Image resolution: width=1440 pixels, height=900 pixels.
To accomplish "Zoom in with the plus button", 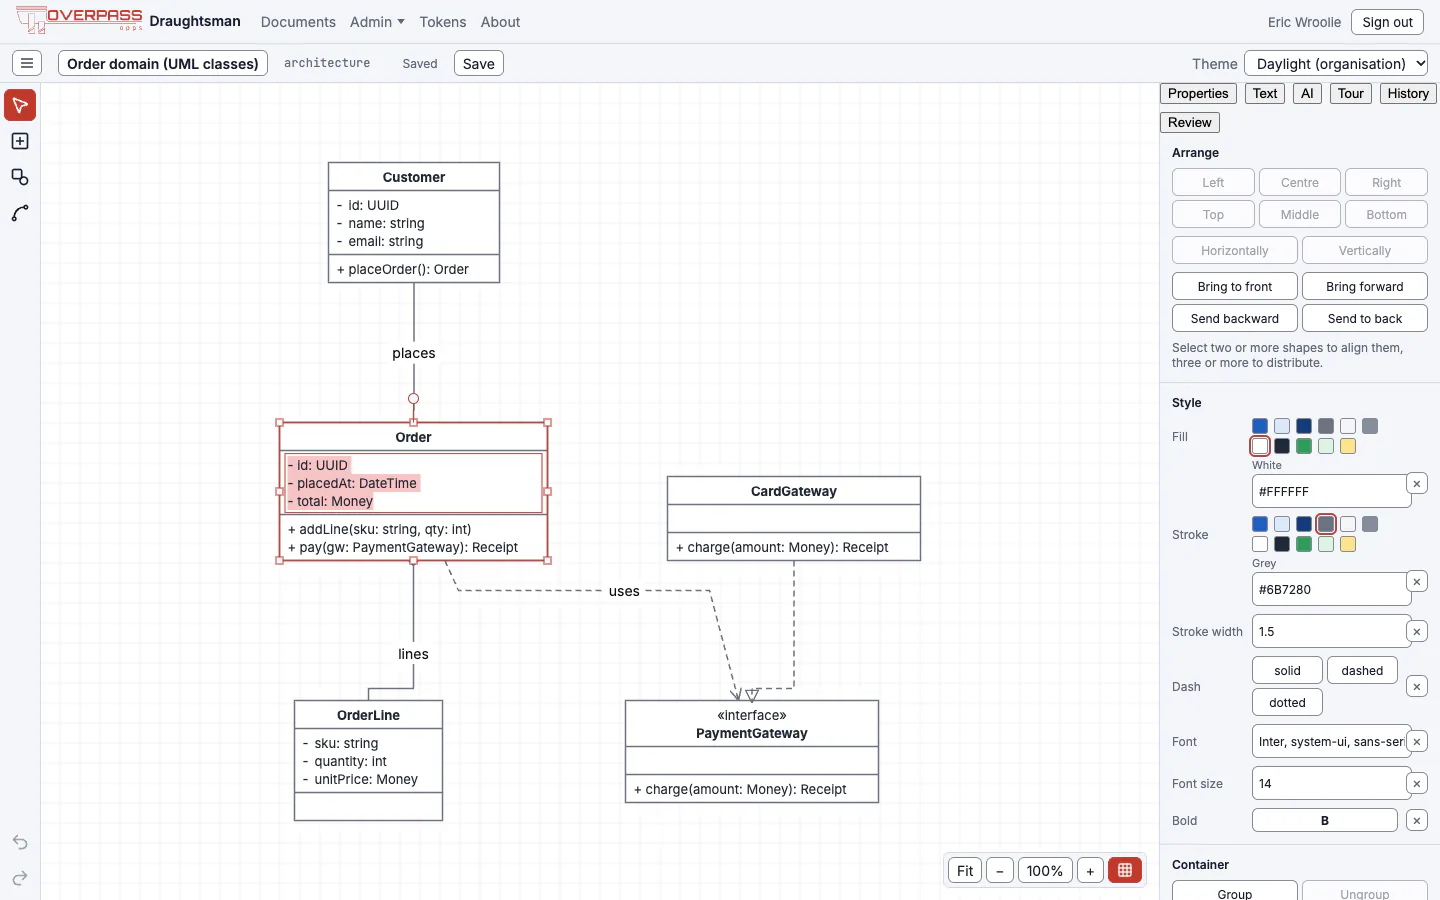I will [x=1090, y=870].
